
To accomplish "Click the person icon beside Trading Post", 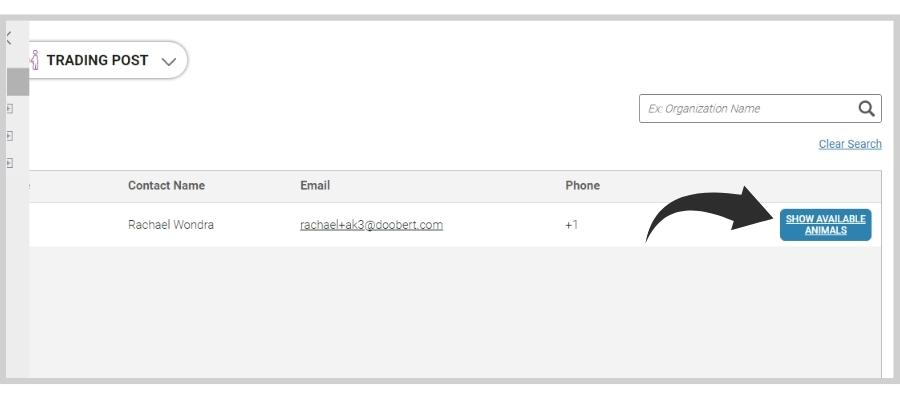I will point(34,60).
